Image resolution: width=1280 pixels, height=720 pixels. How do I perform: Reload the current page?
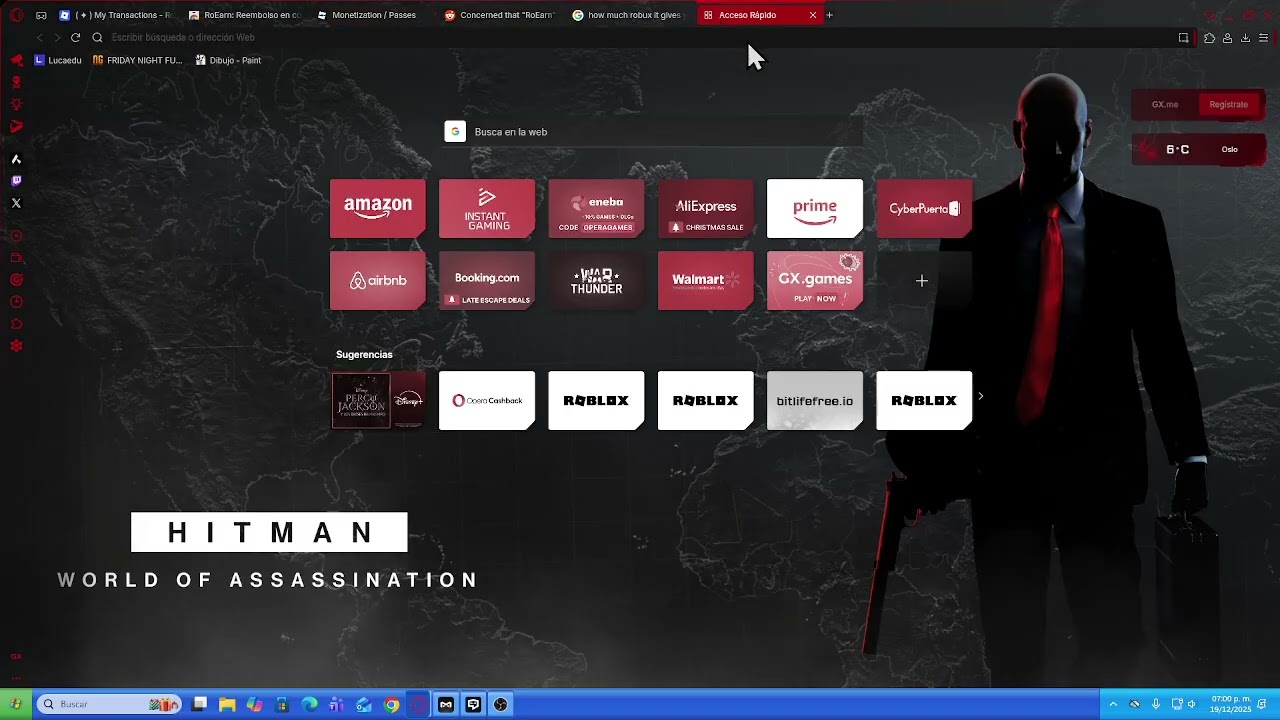click(x=75, y=38)
